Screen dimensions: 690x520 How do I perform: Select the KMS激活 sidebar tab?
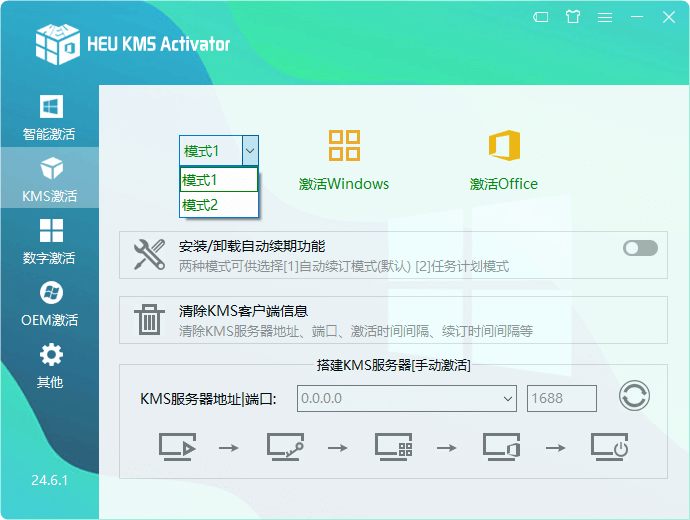tap(49, 179)
